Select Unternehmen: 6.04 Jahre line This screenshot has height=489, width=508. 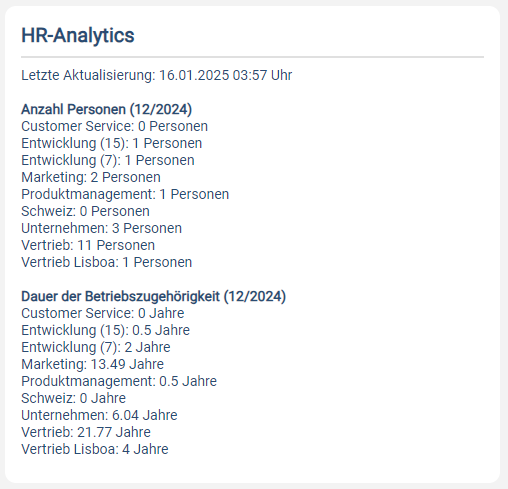click(99, 415)
